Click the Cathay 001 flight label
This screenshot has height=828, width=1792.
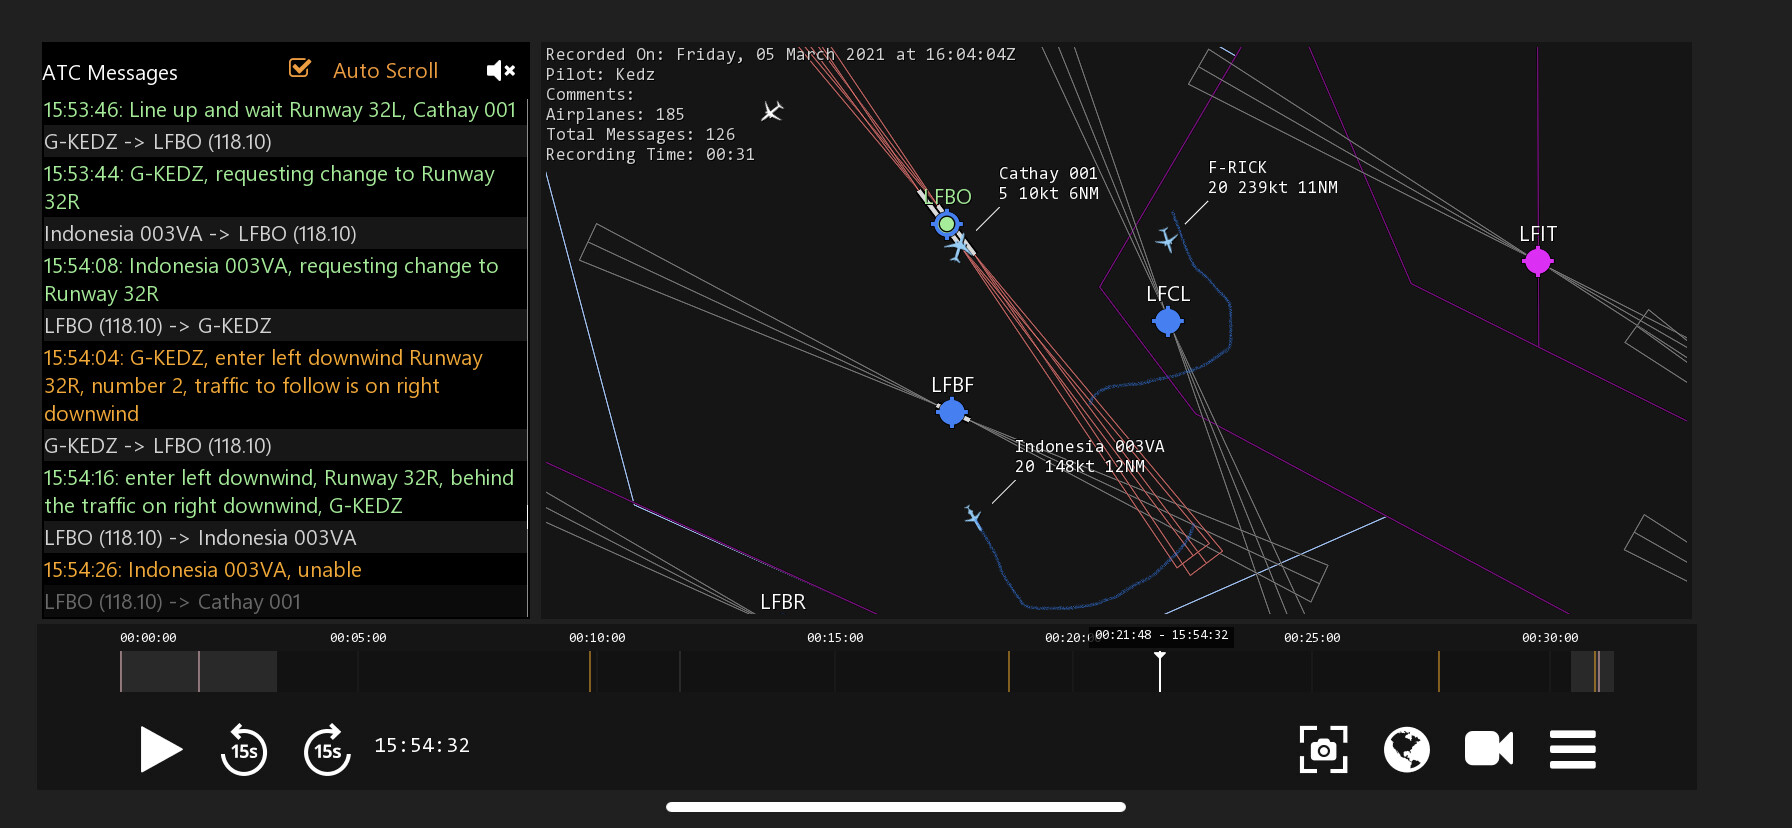1048,184
